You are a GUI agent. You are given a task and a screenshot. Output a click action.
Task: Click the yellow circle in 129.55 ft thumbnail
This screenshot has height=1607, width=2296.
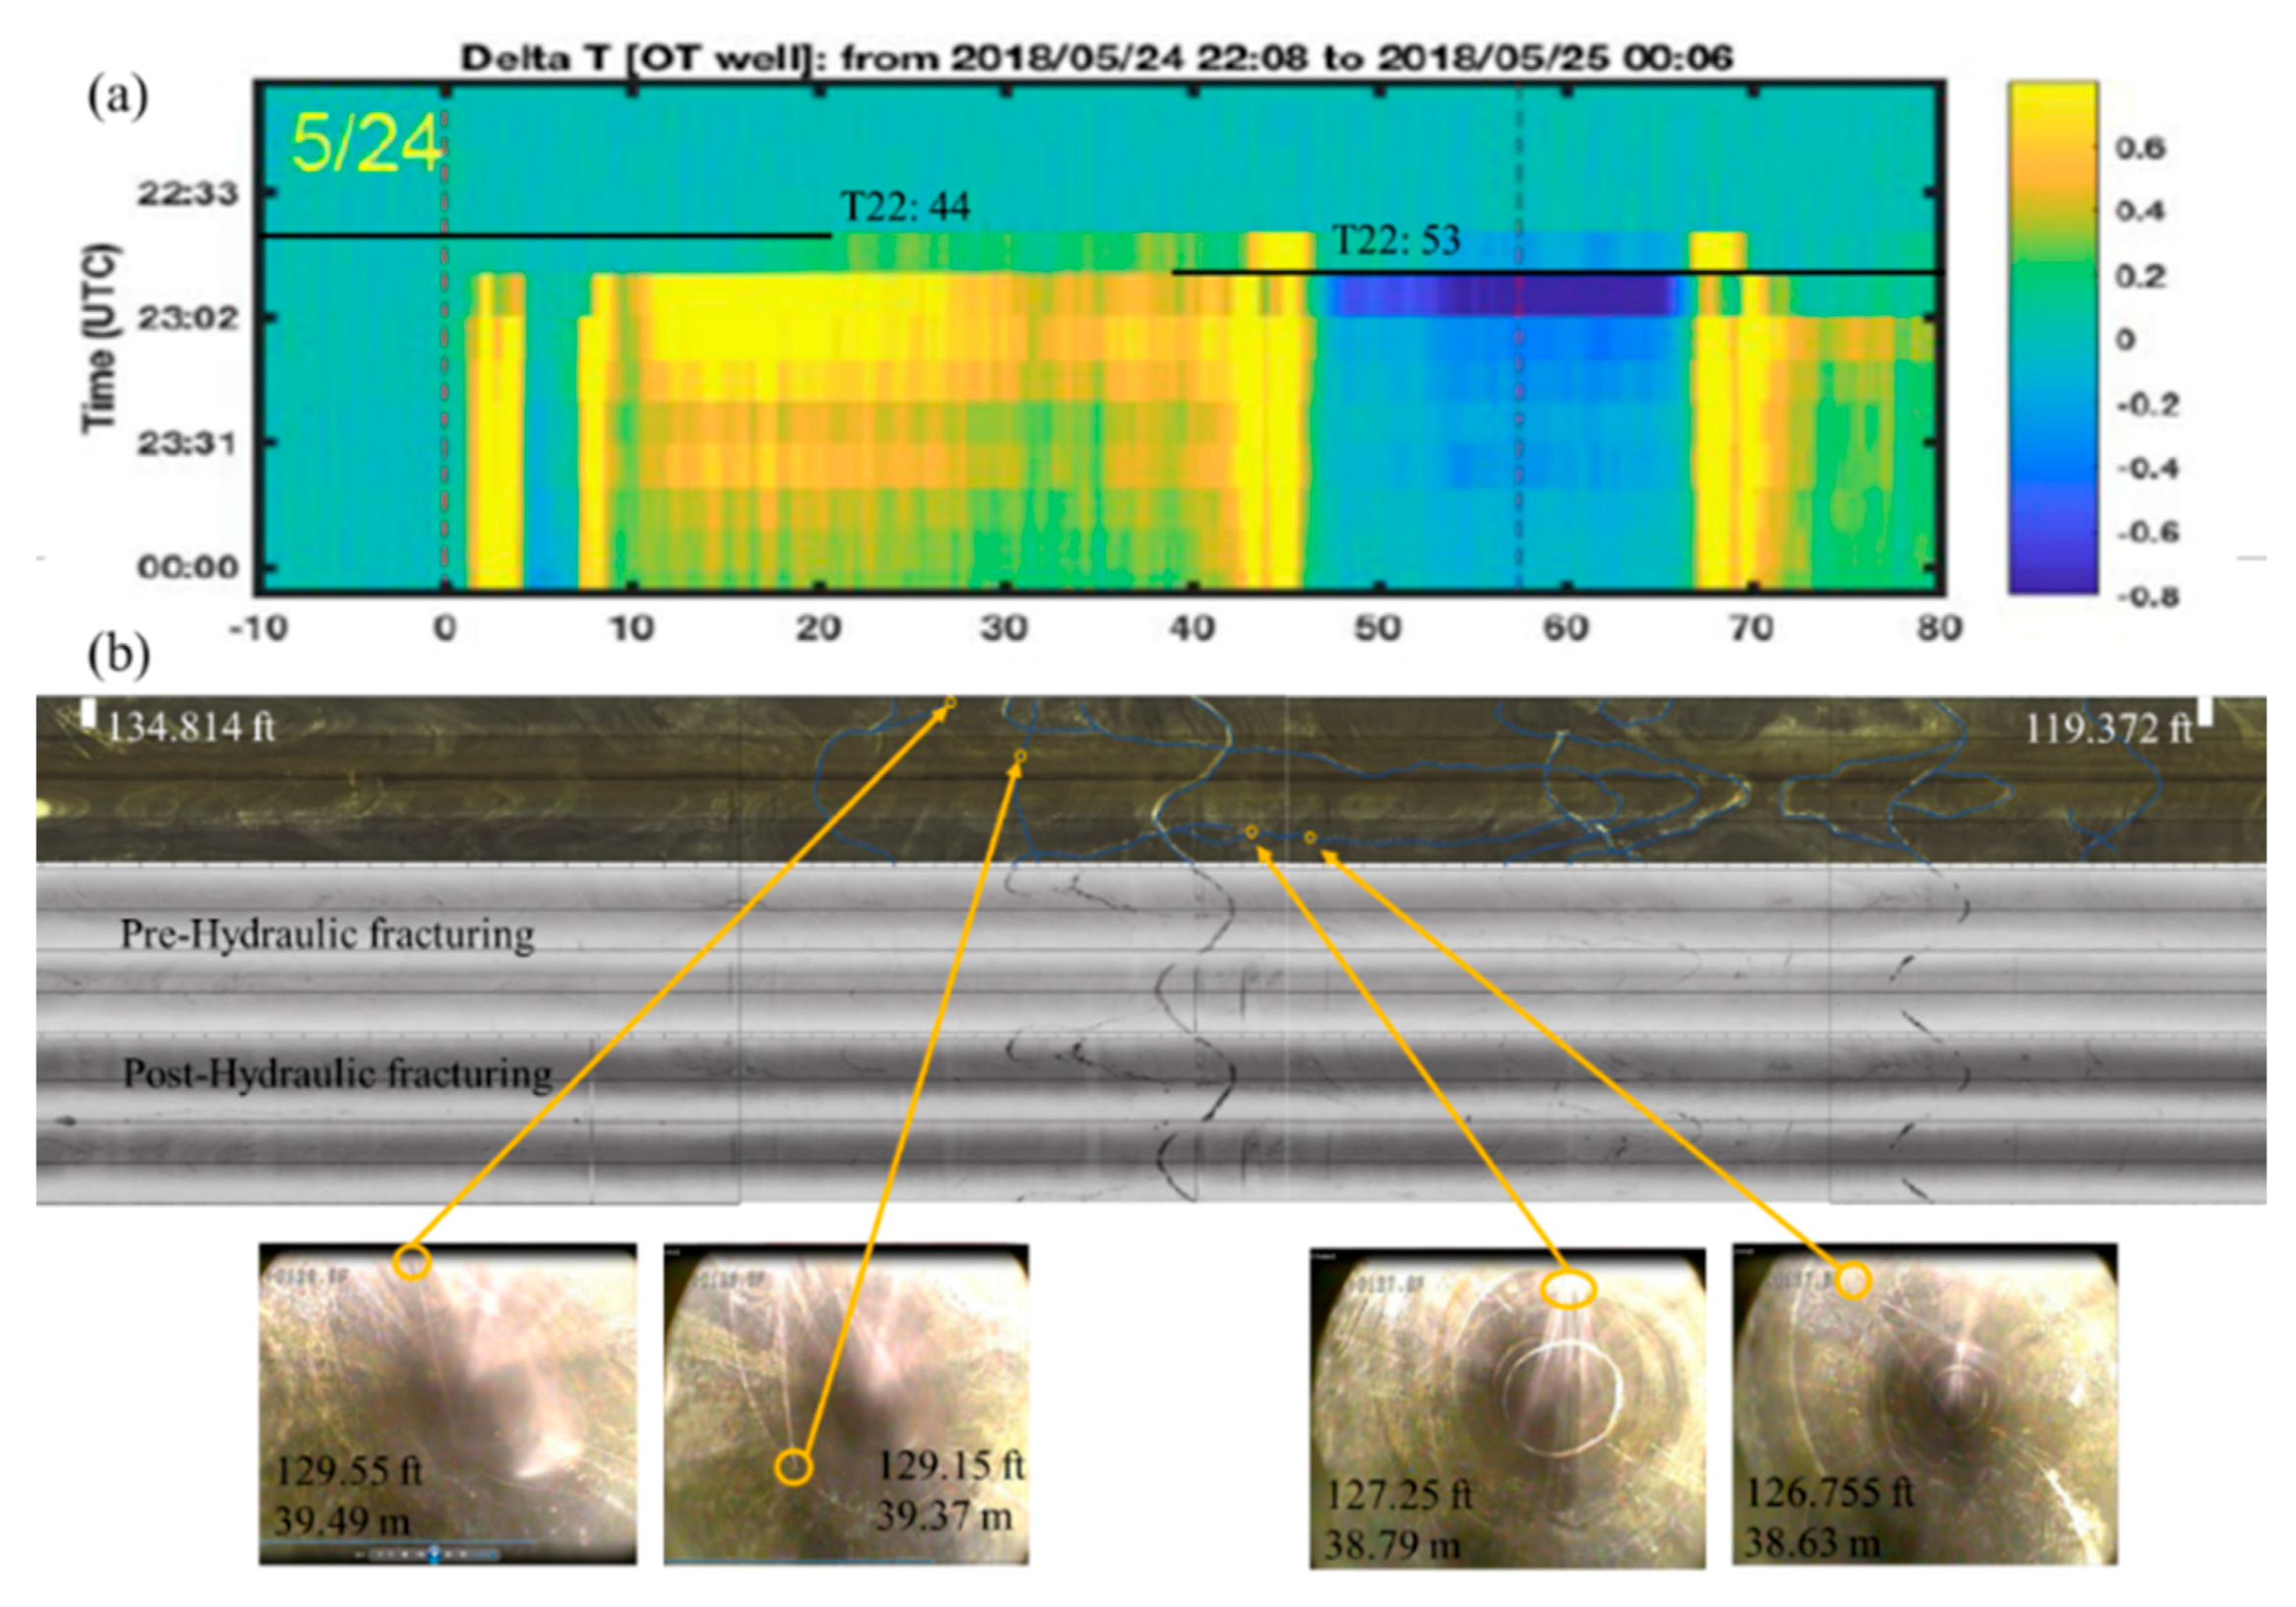[x=411, y=1261]
